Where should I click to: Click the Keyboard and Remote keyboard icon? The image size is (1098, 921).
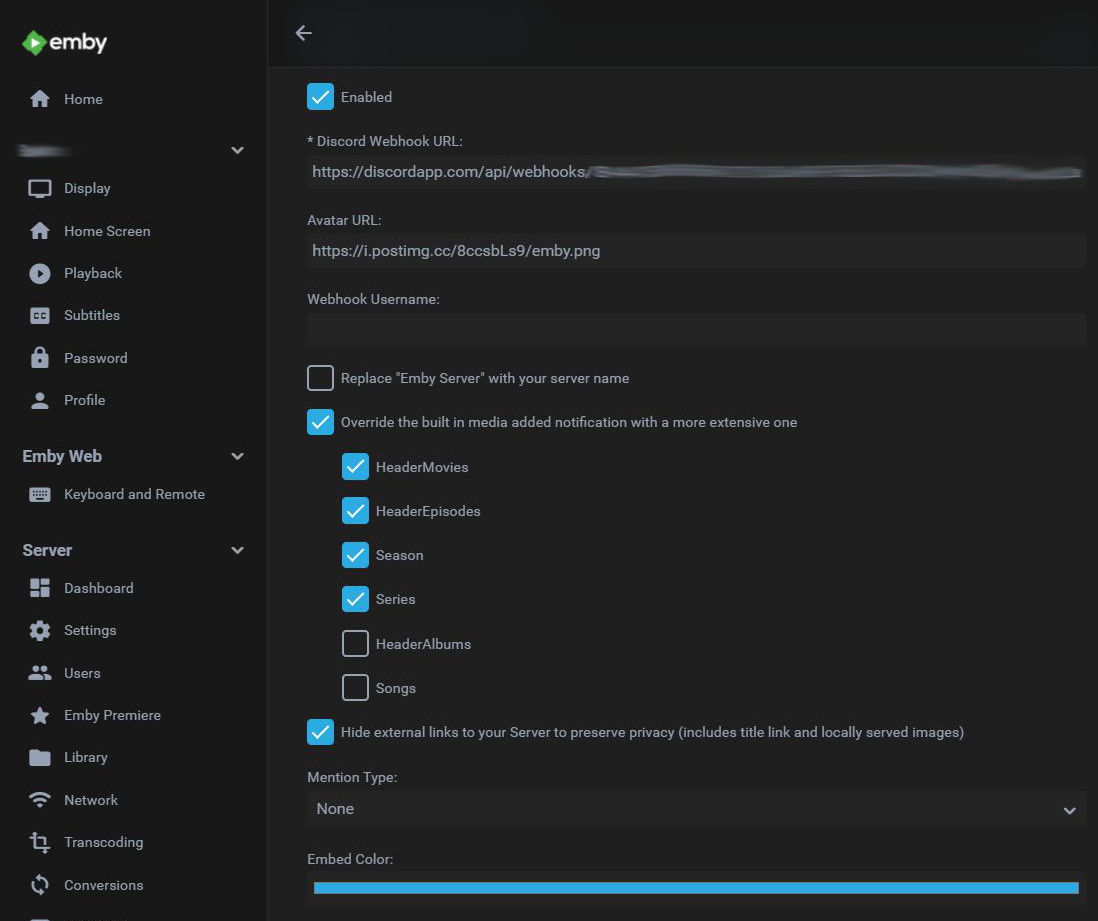40,494
